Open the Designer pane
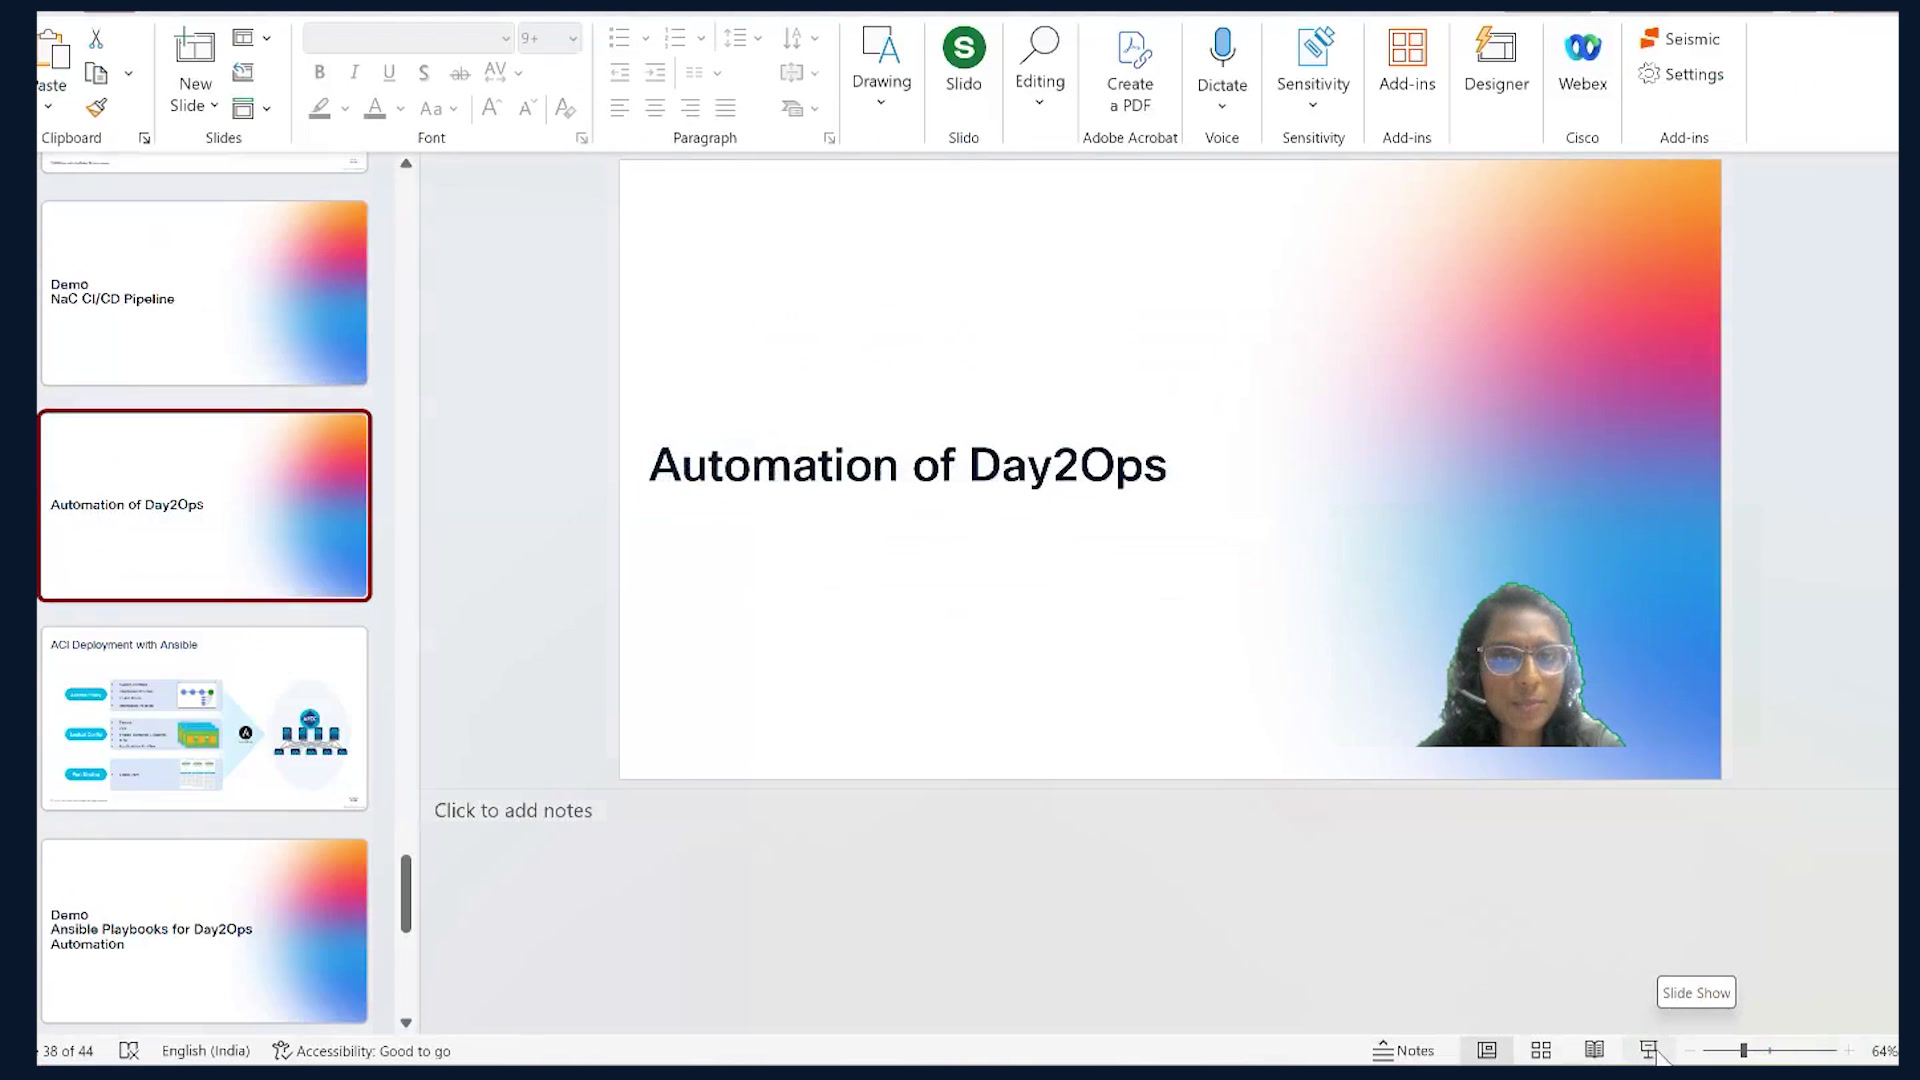 click(1496, 60)
